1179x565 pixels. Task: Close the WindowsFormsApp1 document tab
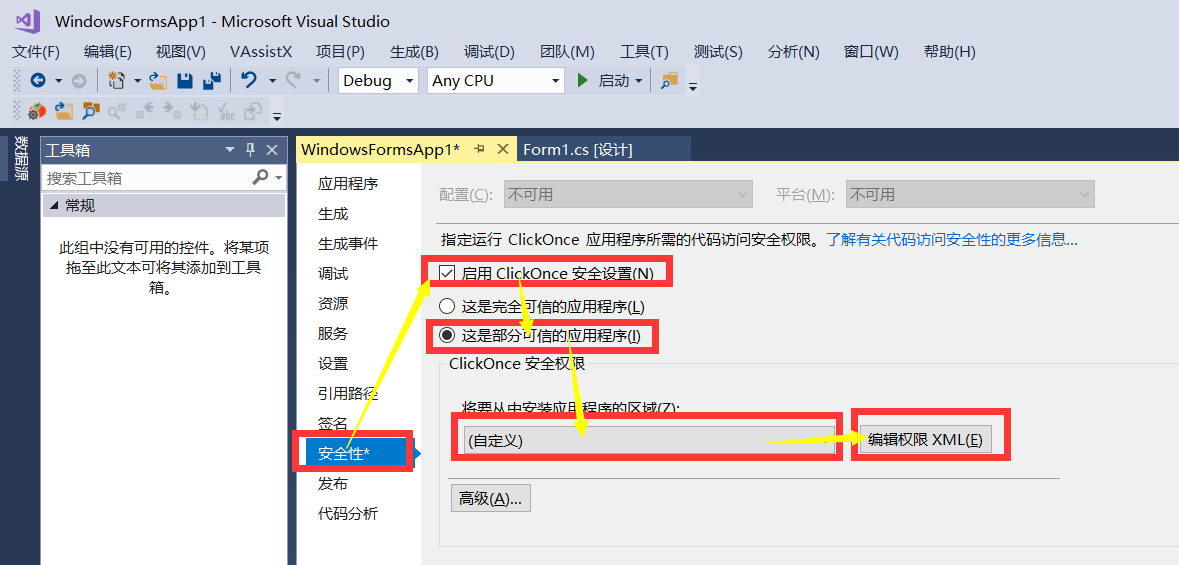point(504,149)
